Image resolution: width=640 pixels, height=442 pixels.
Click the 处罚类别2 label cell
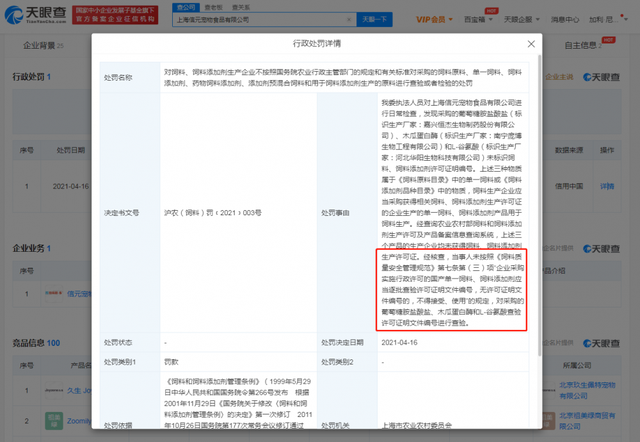click(x=347, y=362)
